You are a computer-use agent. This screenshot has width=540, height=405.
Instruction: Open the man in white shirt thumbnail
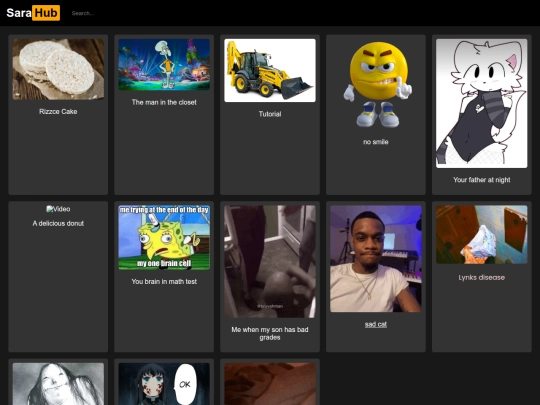click(x=376, y=259)
